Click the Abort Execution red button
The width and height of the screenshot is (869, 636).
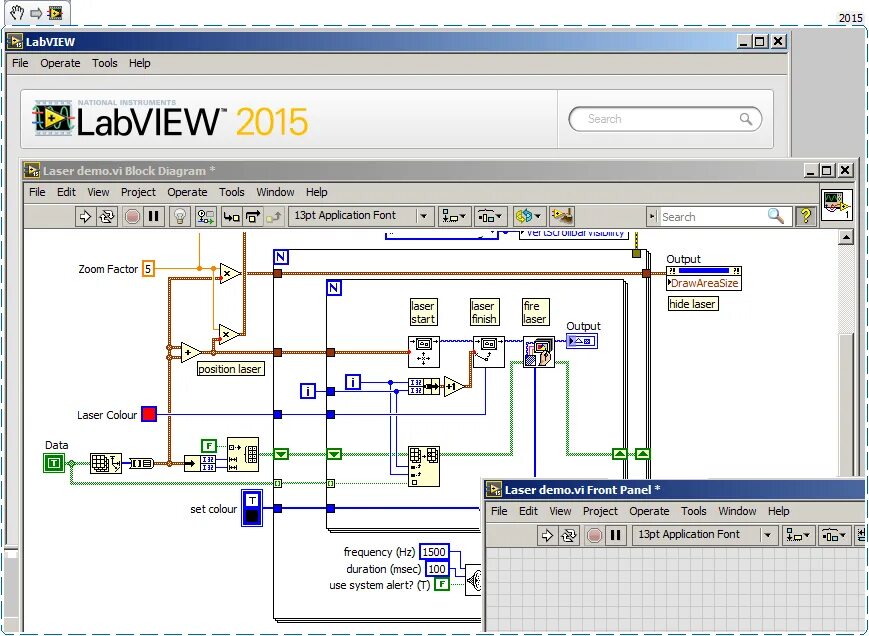click(134, 216)
